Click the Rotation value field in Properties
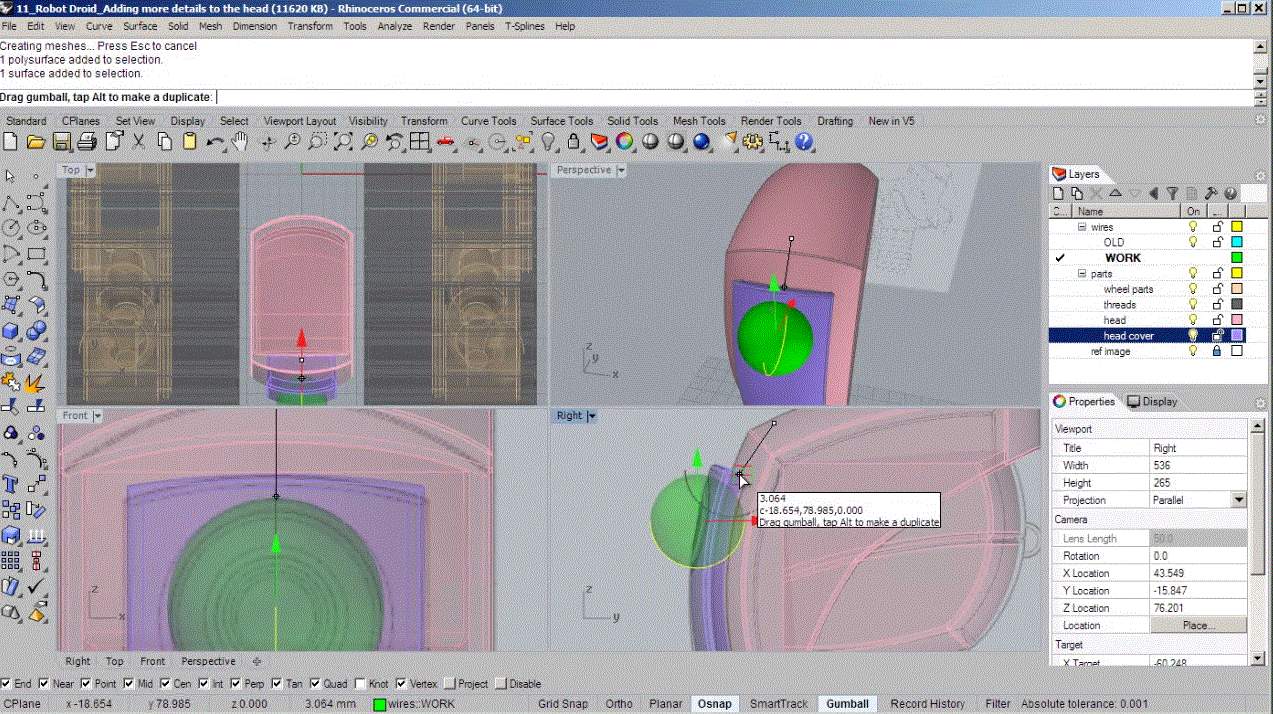Image resolution: width=1273 pixels, height=714 pixels. click(x=1198, y=555)
